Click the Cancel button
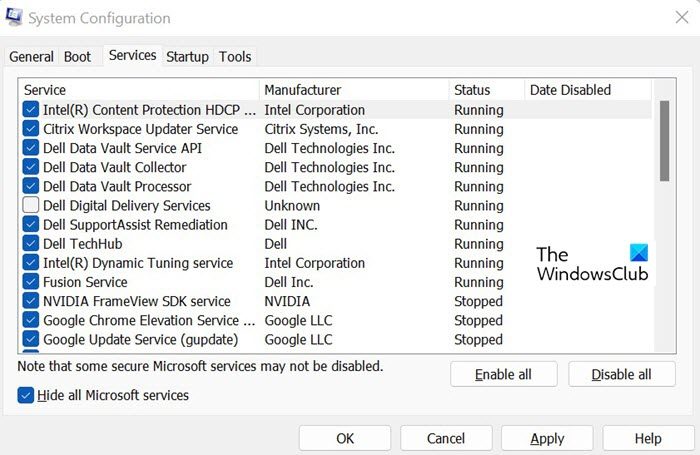 point(446,438)
